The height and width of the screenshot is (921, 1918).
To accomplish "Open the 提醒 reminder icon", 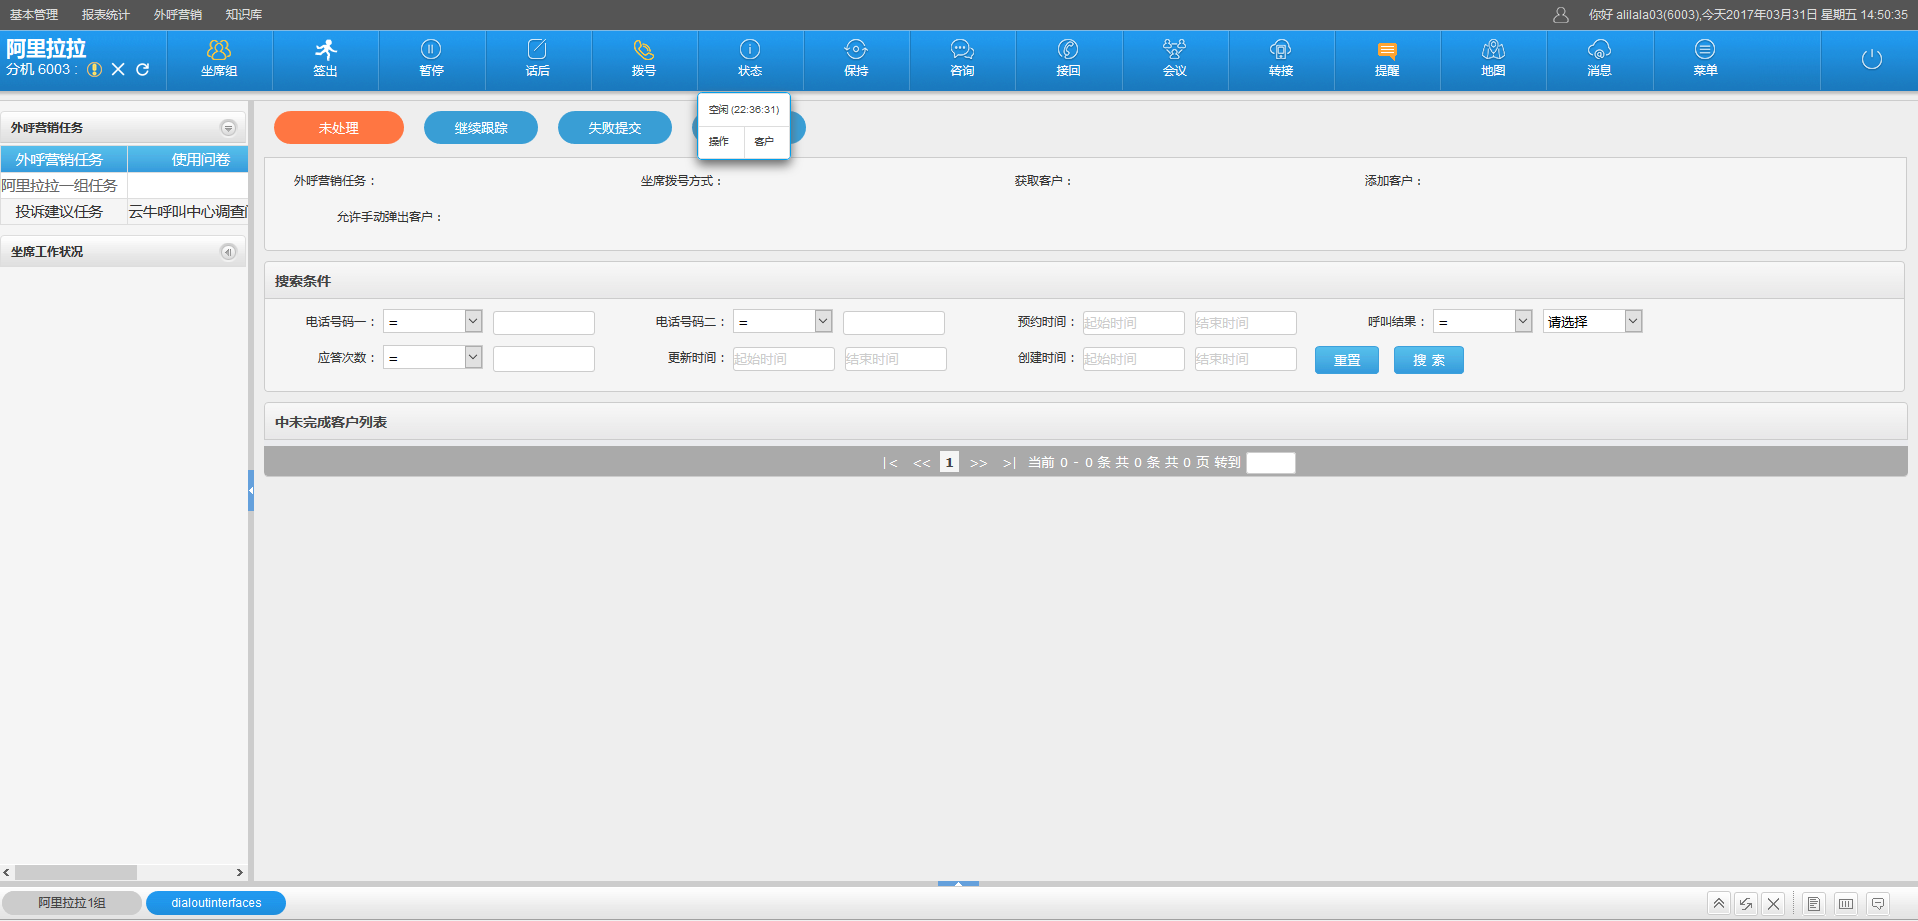I will (x=1387, y=58).
